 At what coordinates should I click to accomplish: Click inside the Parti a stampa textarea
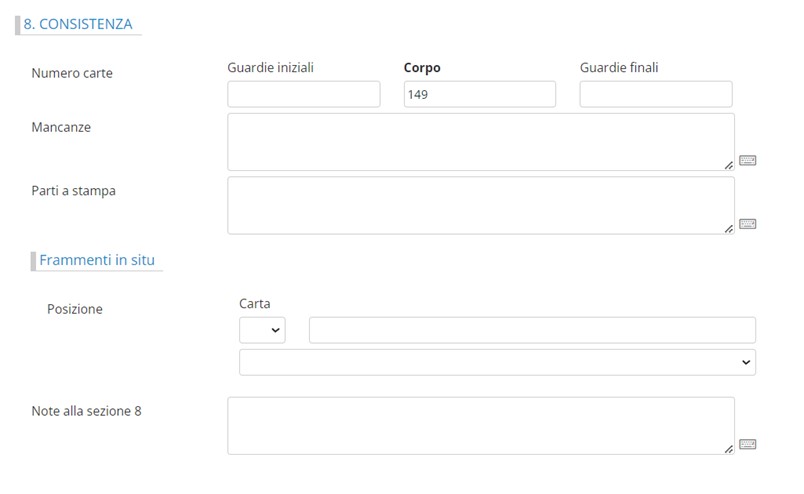(x=480, y=205)
